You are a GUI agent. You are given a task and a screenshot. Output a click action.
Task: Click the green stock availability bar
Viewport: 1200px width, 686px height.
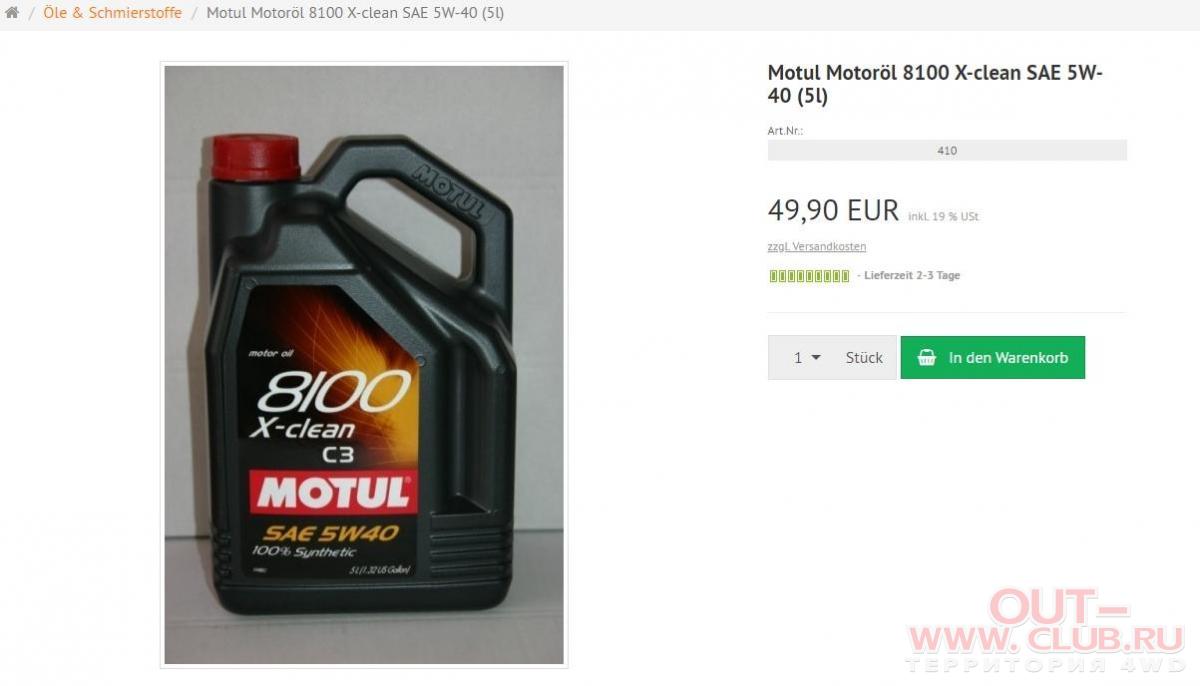point(809,276)
